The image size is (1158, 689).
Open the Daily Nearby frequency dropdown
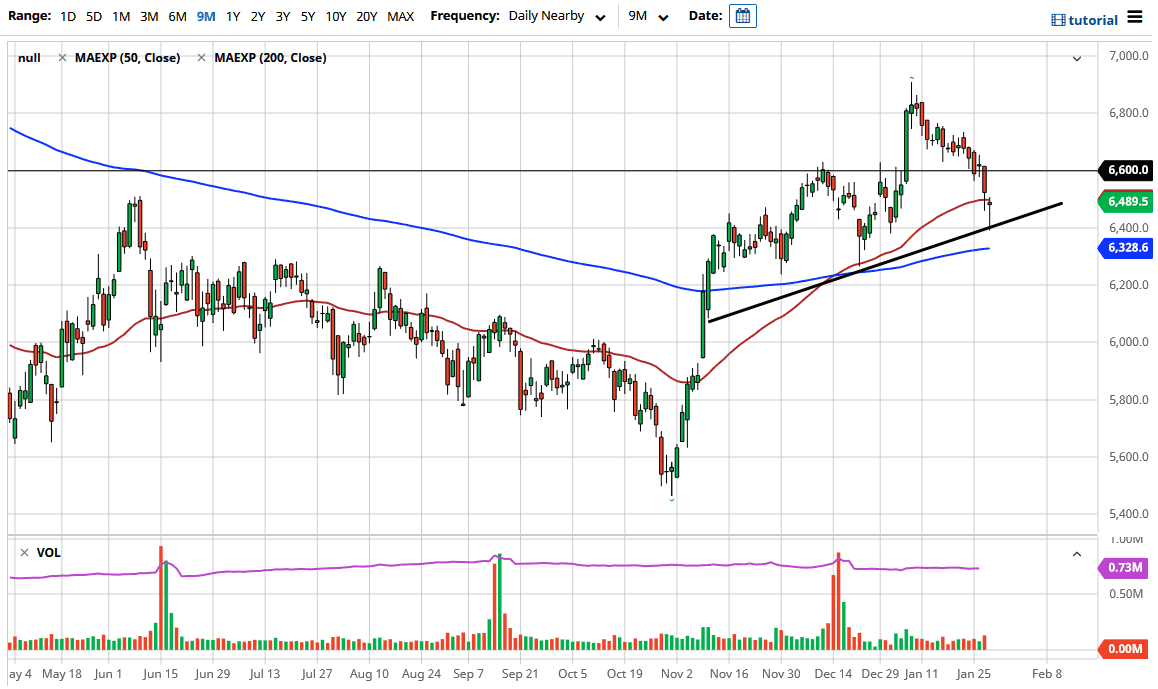click(x=557, y=16)
